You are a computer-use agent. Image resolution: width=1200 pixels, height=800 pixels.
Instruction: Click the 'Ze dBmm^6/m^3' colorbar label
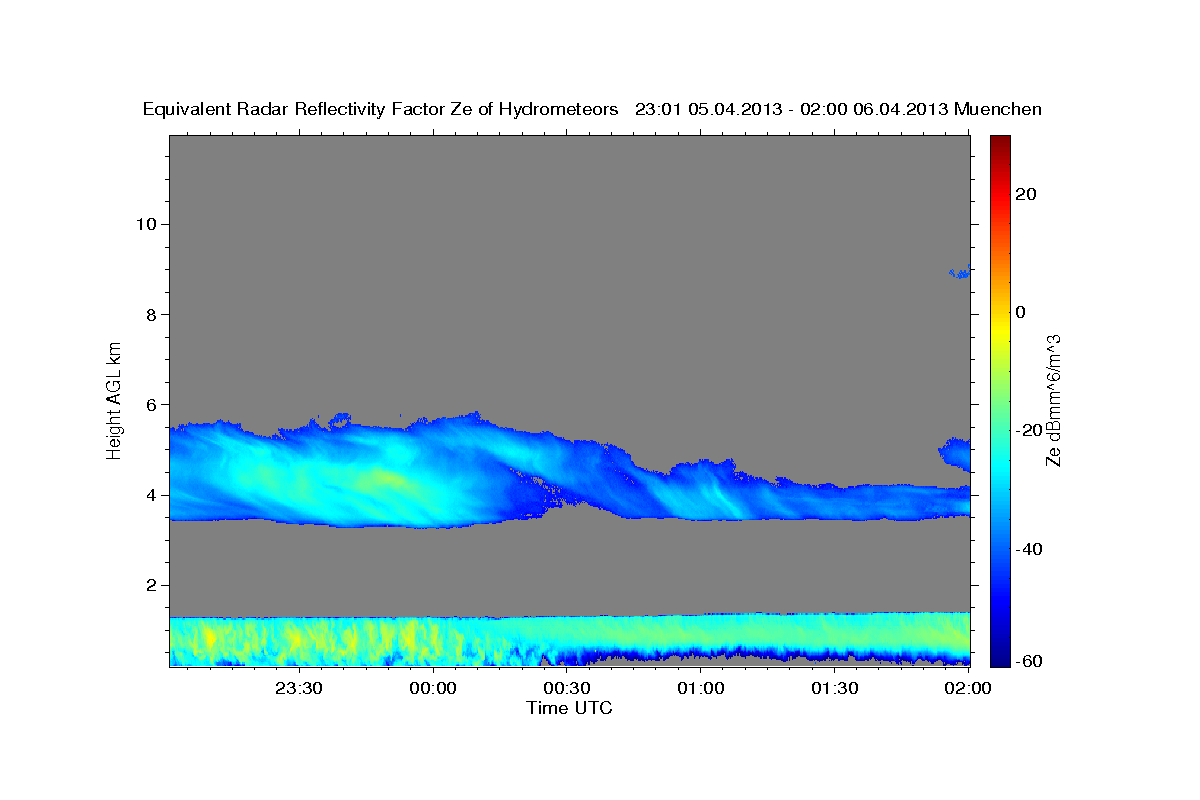tap(1053, 400)
